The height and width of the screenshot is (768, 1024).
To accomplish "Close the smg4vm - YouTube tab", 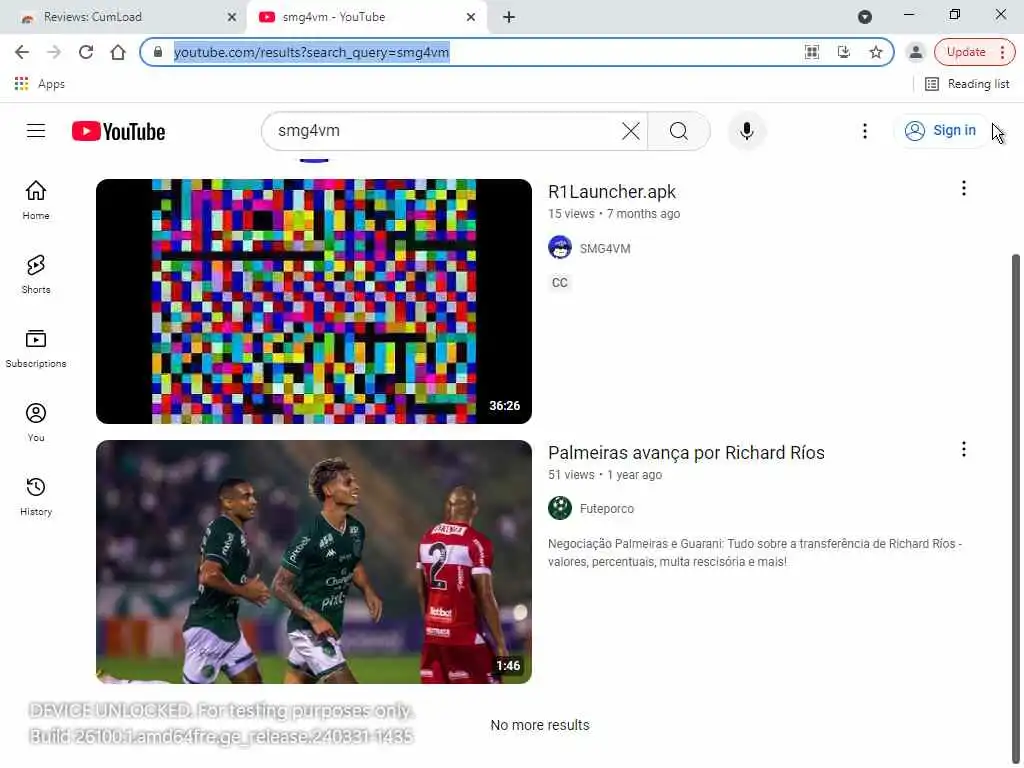I will [x=471, y=17].
